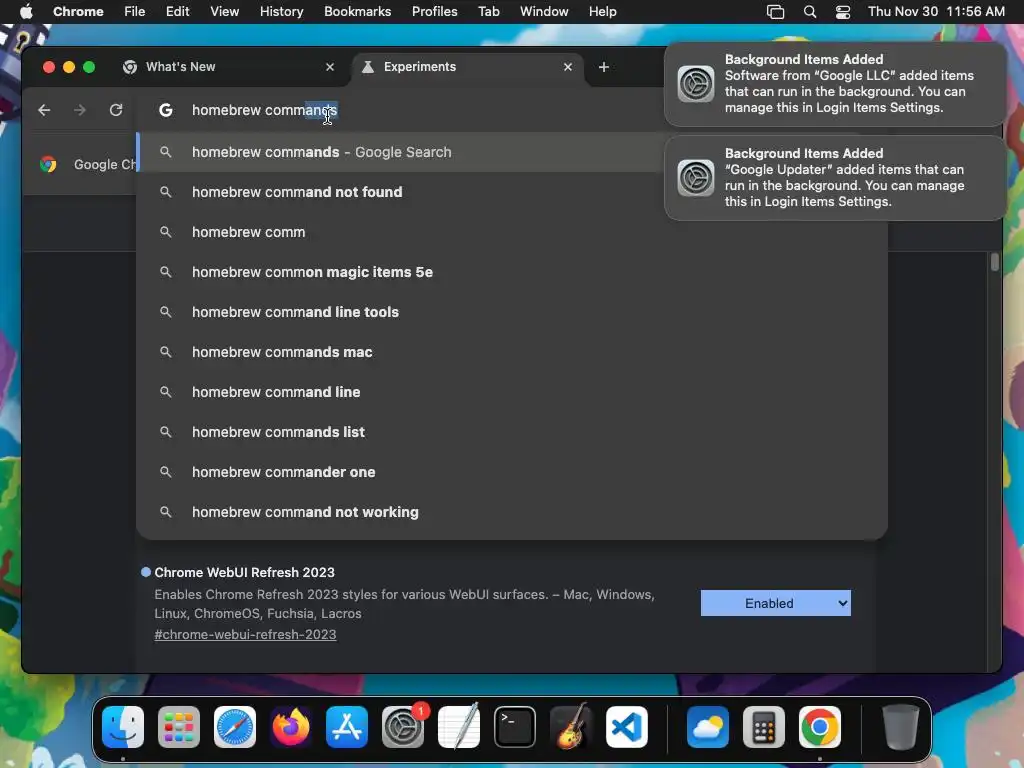This screenshot has width=1024, height=768.
Task: Launch Firefox from the Dock
Action: point(291,727)
